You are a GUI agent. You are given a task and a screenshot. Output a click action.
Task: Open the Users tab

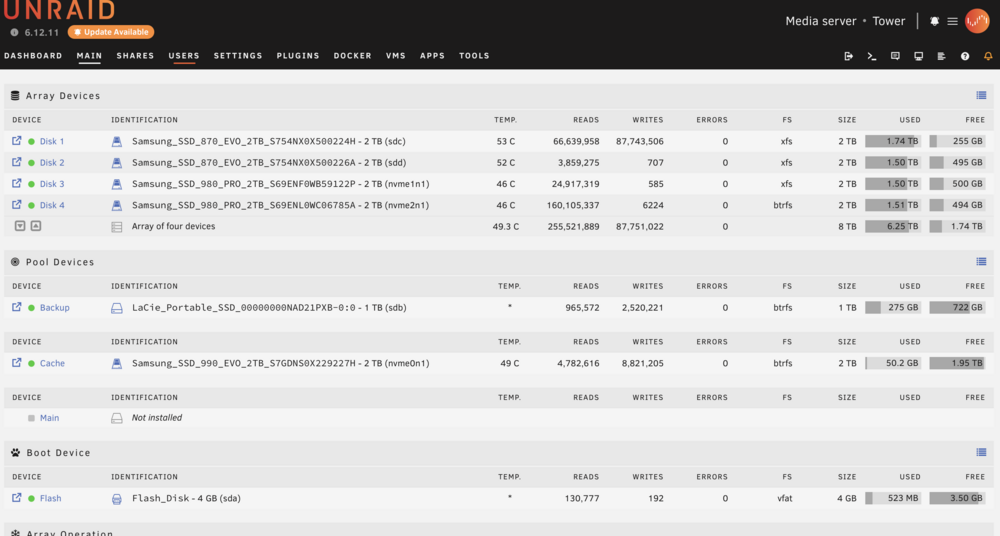184,56
